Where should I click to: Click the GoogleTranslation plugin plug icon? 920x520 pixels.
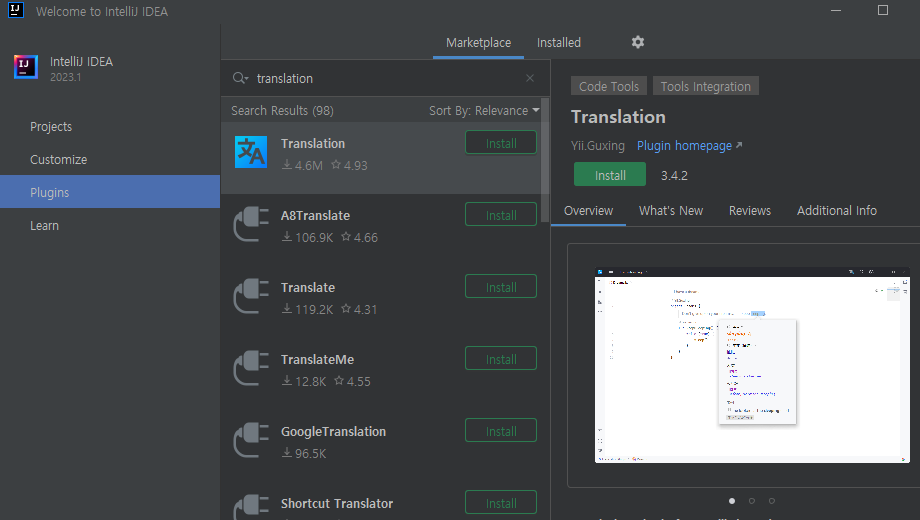[x=251, y=440]
